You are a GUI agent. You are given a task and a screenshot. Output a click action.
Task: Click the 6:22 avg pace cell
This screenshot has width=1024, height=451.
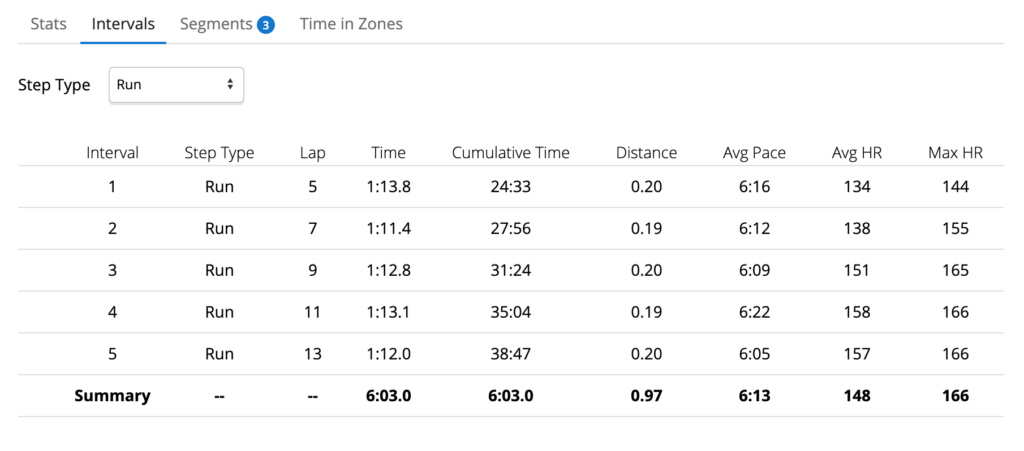754,312
